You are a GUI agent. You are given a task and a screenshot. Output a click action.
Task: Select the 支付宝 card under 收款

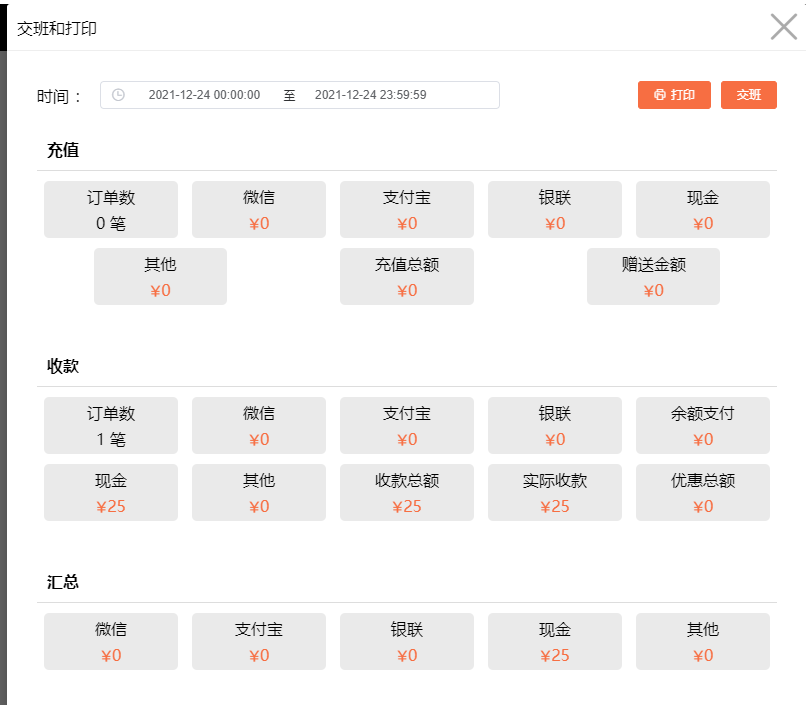coord(407,425)
